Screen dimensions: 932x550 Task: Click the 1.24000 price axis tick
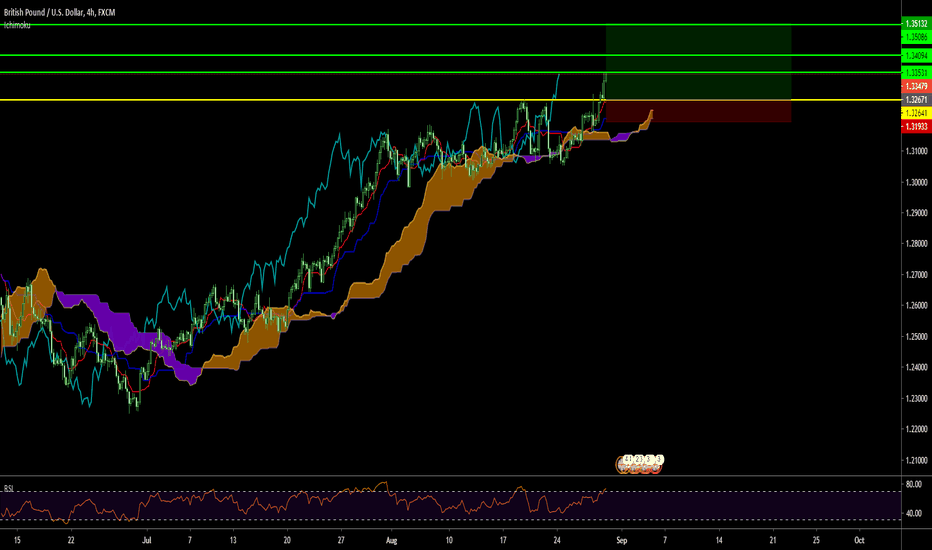(916, 367)
